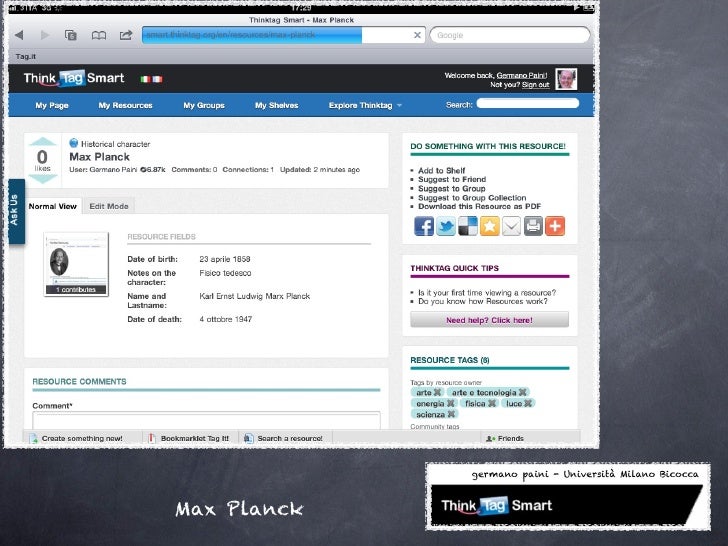Screen dimensions: 728x546
Task: Remove the luce tag
Action: 528,403
